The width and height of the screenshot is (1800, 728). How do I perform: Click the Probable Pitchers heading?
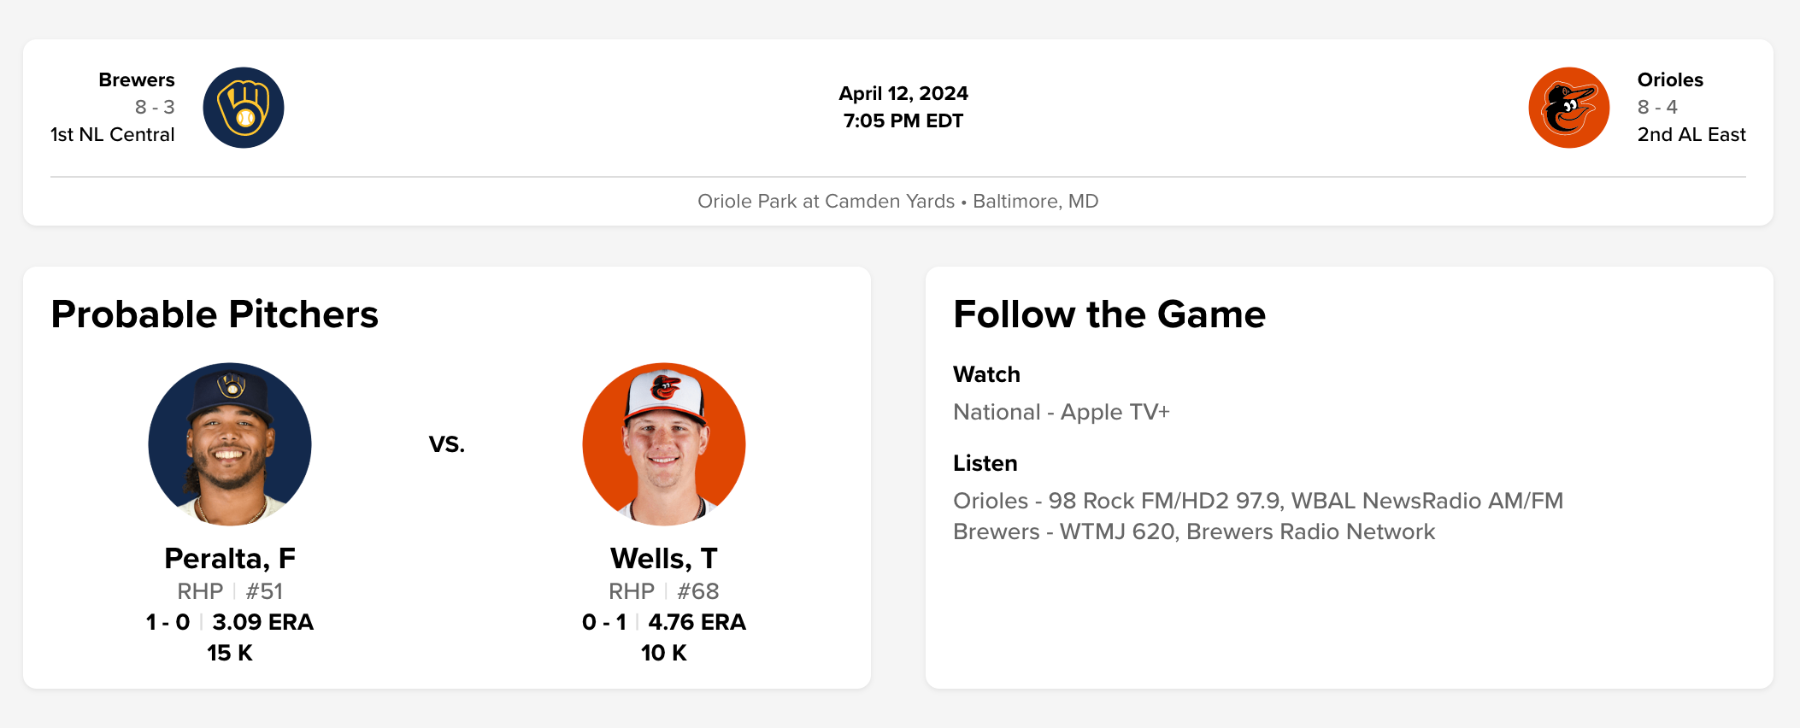click(x=215, y=314)
